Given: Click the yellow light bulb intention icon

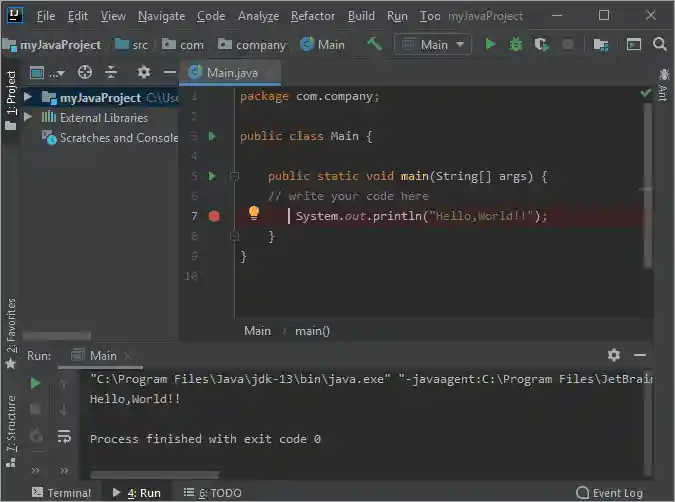Looking at the screenshot, I should (x=254, y=213).
